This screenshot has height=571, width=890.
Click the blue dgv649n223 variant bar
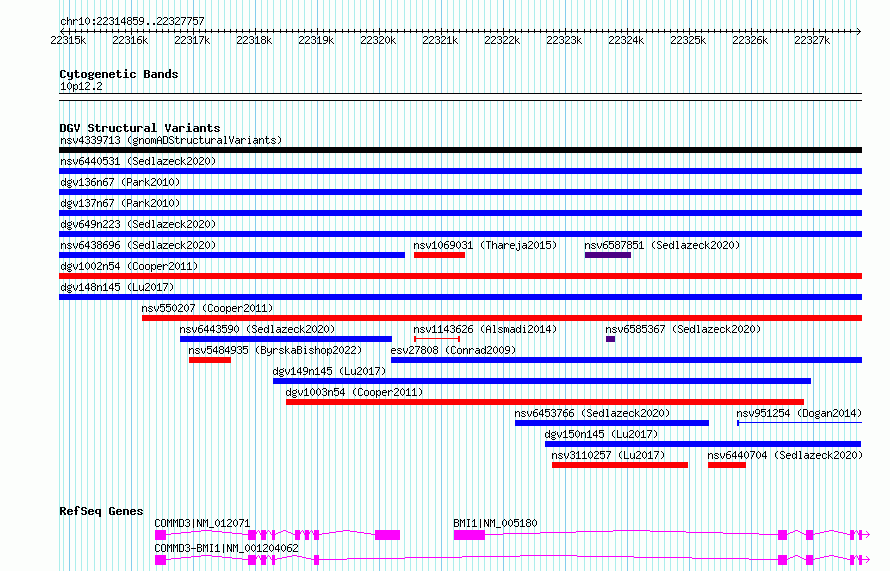(x=460, y=234)
